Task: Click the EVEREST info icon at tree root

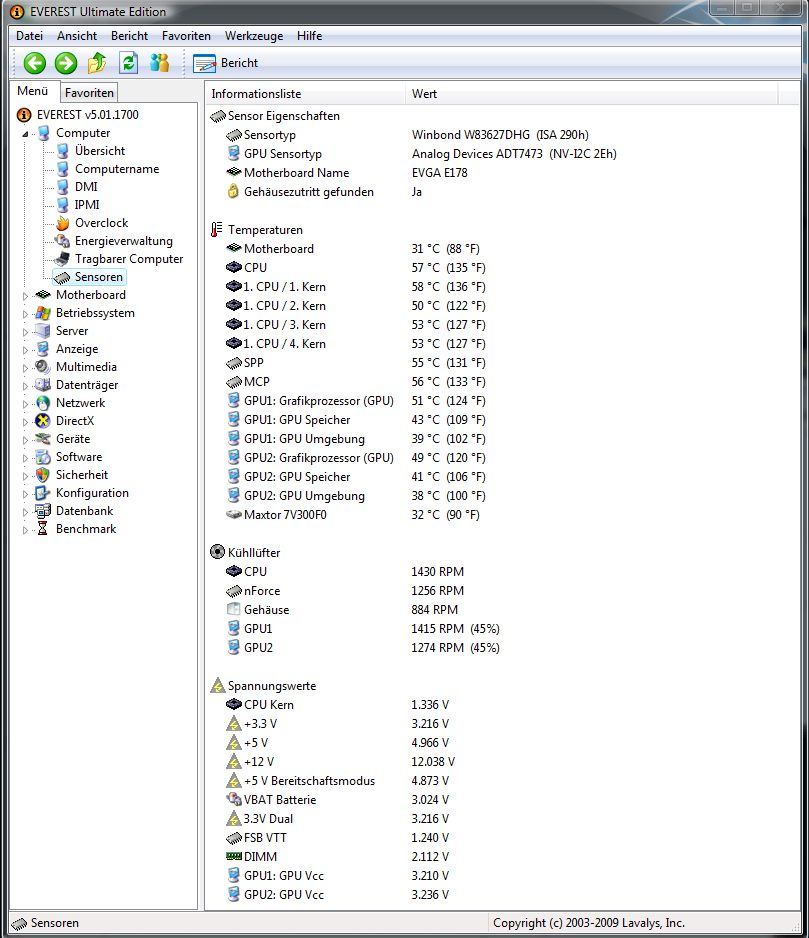Action: pos(24,114)
